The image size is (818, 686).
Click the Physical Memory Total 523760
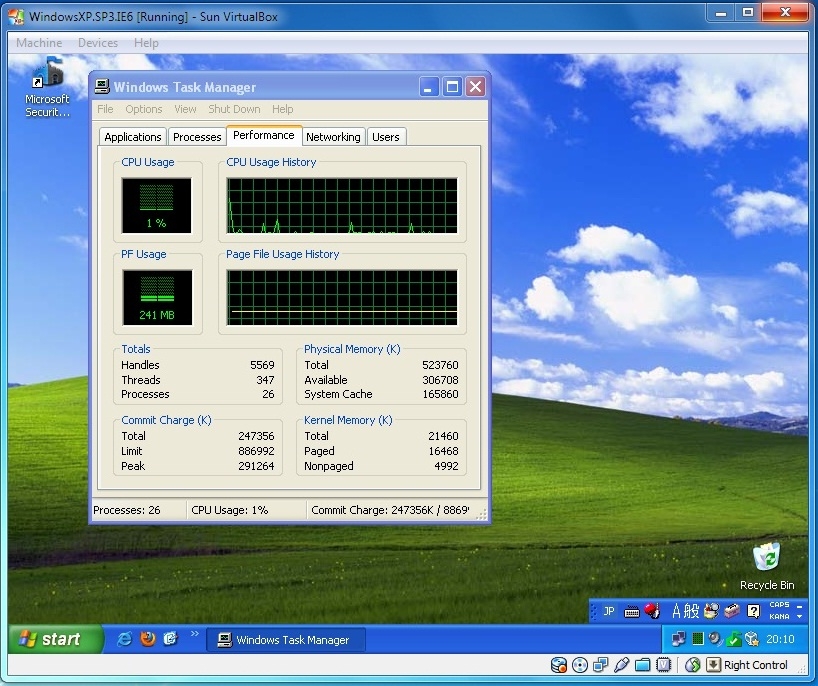(x=440, y=365)
